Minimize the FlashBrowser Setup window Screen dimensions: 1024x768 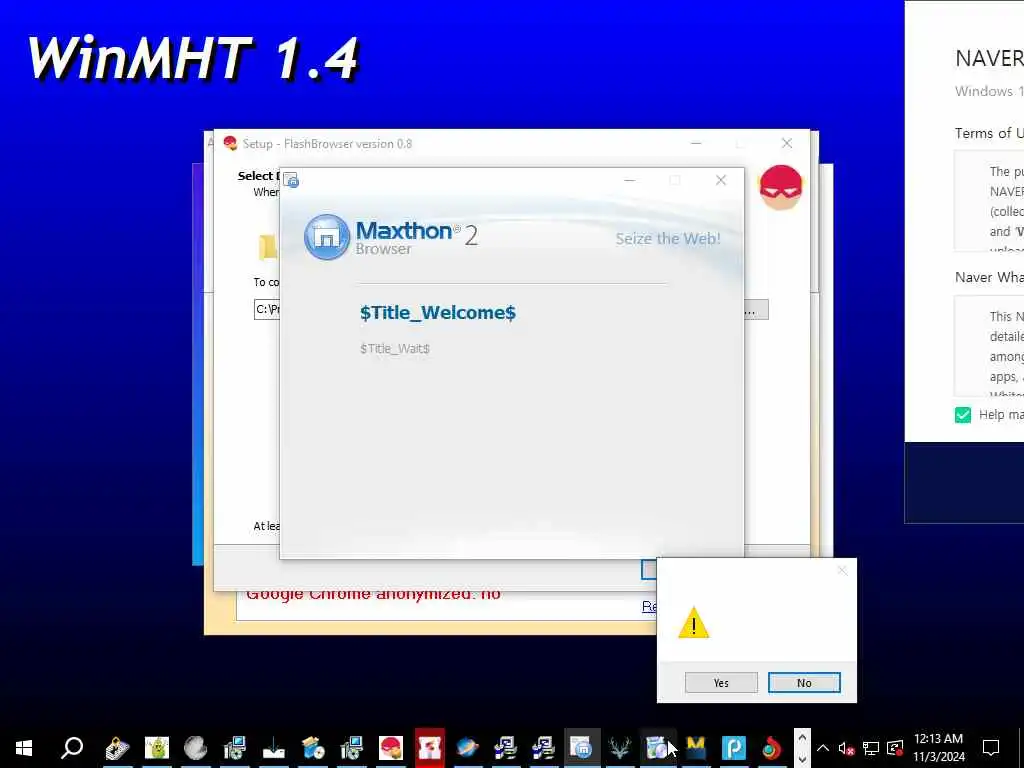(x=696, y=144)
